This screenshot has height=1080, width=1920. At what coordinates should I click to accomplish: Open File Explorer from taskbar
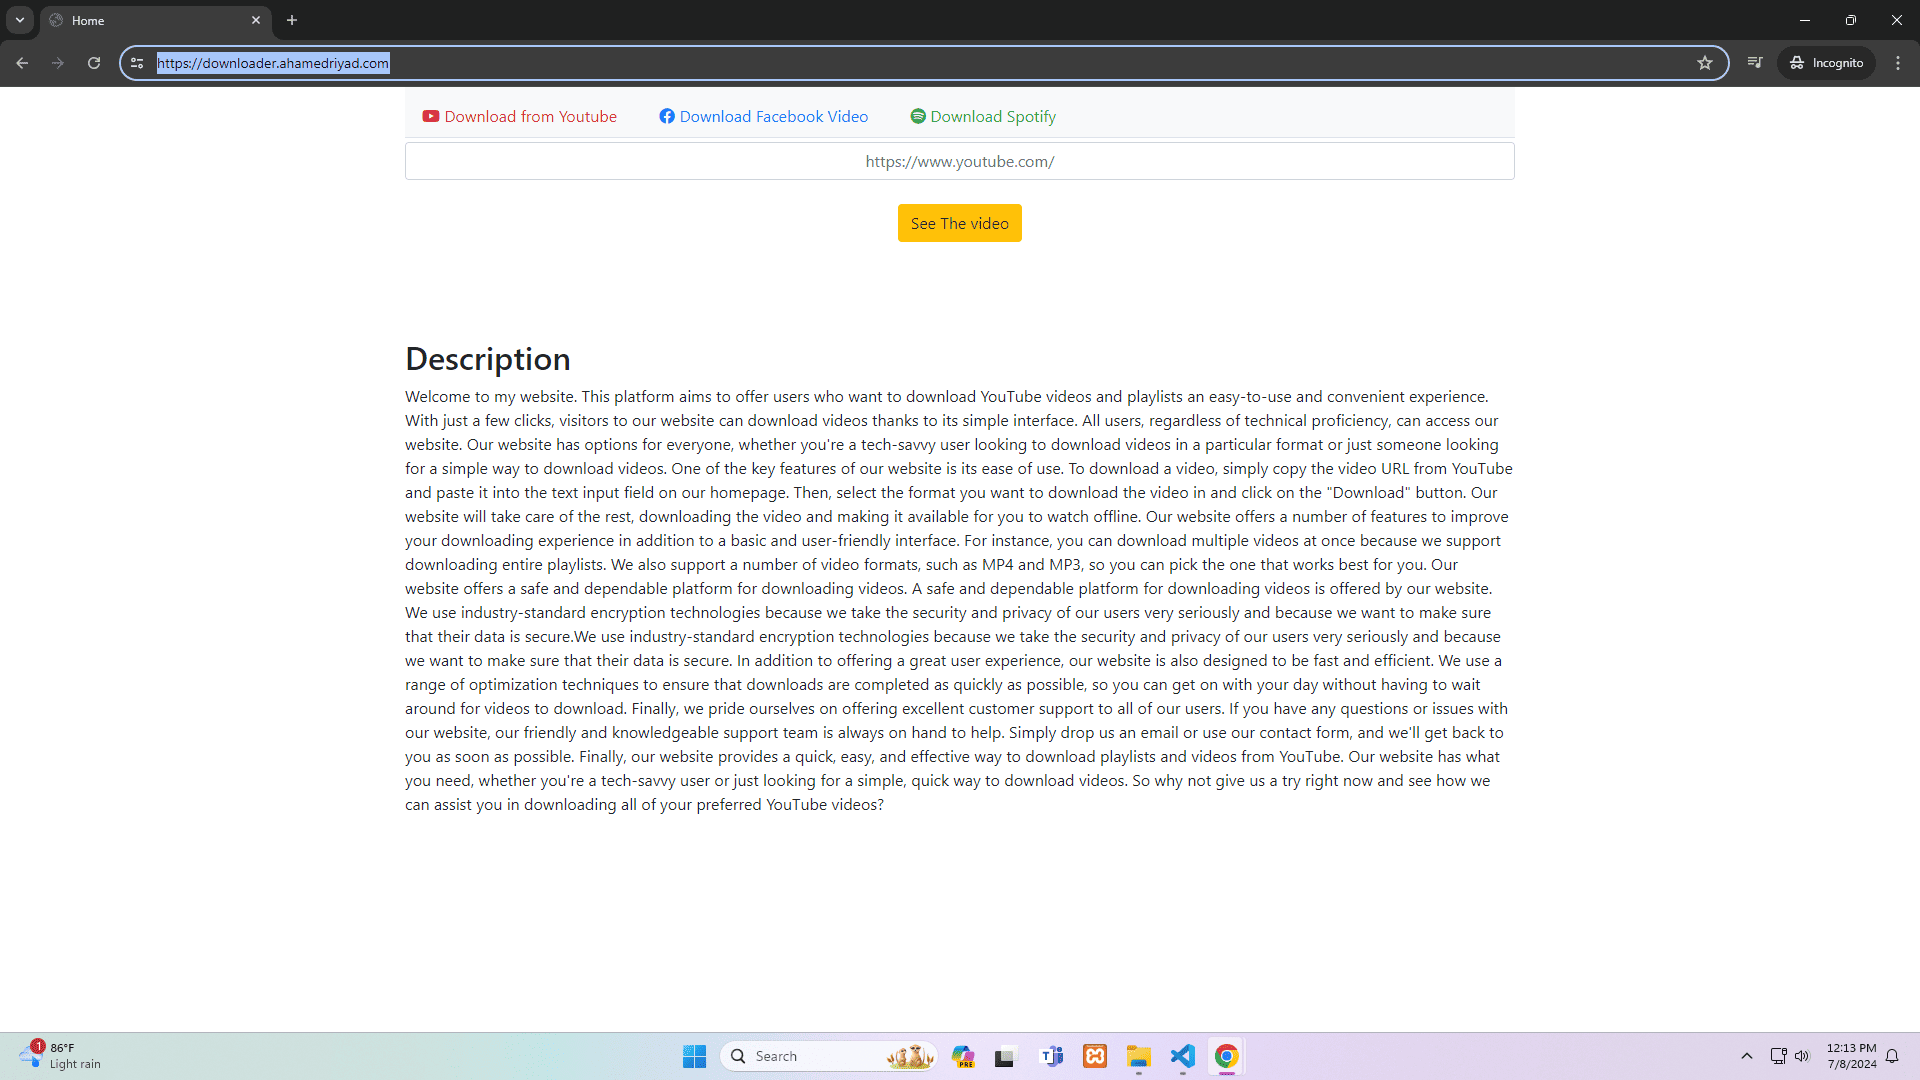pyautogui.click(x=1138, y=1056)
